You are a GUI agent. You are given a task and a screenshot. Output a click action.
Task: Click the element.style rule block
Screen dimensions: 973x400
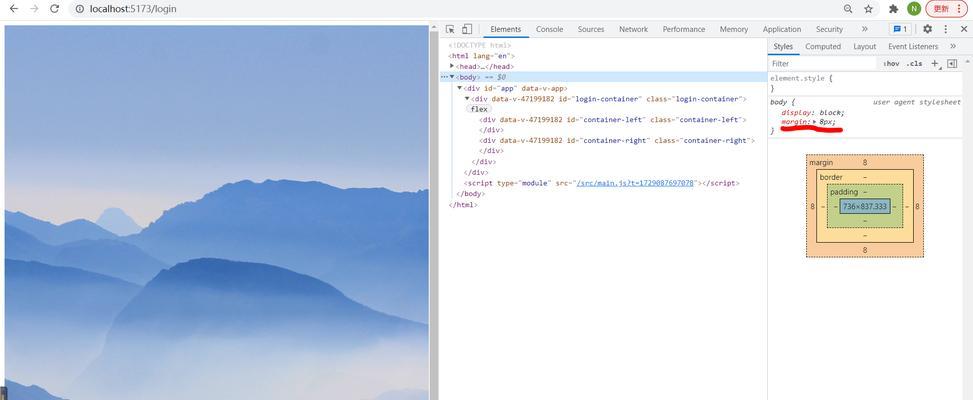[x=866, y=83]
